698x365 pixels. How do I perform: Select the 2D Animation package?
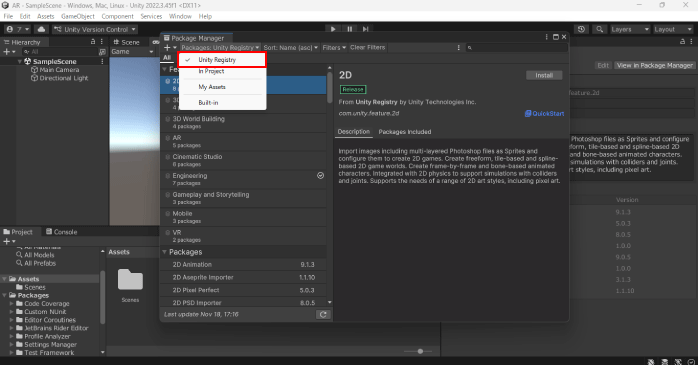coord(243,264)
